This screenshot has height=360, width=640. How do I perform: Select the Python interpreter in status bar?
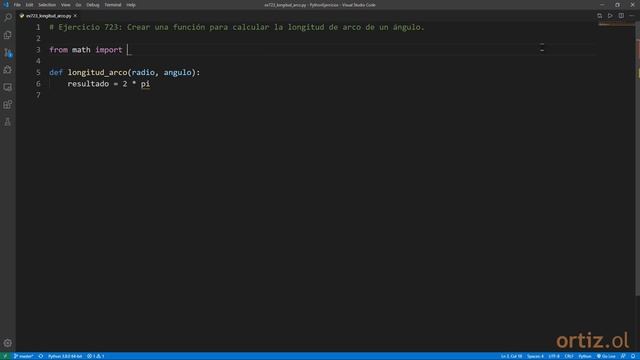65,356
